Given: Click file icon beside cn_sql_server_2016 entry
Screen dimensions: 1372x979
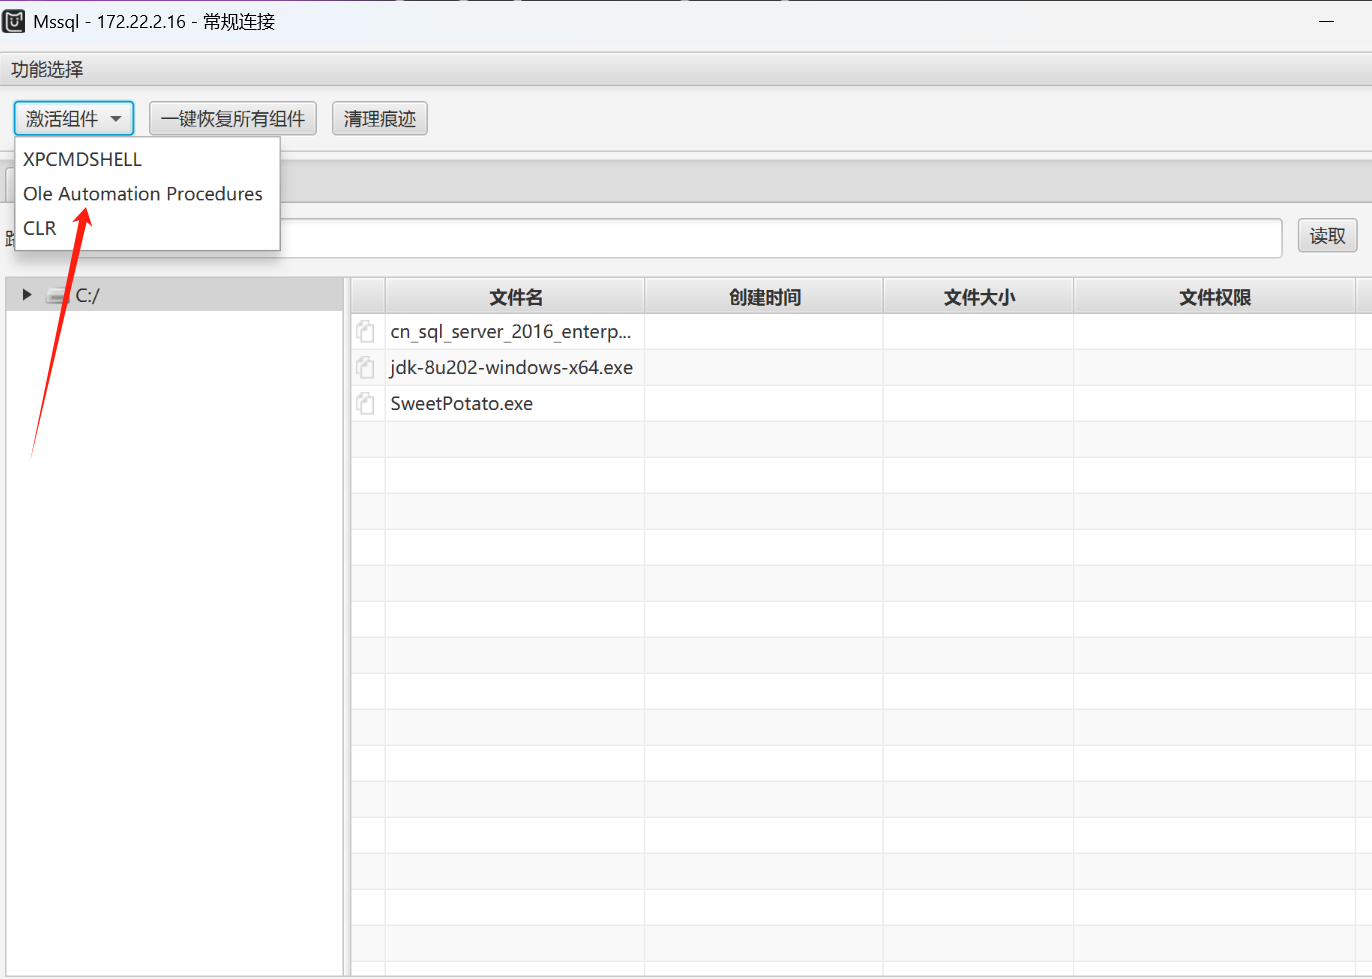Looking at the screenshot, I should (366, 332).
